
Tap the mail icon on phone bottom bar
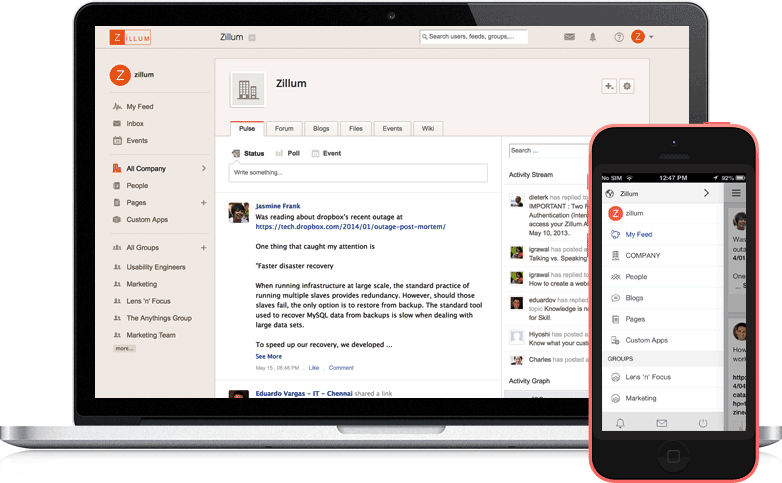pyautogui.click(x=662, y=423)
